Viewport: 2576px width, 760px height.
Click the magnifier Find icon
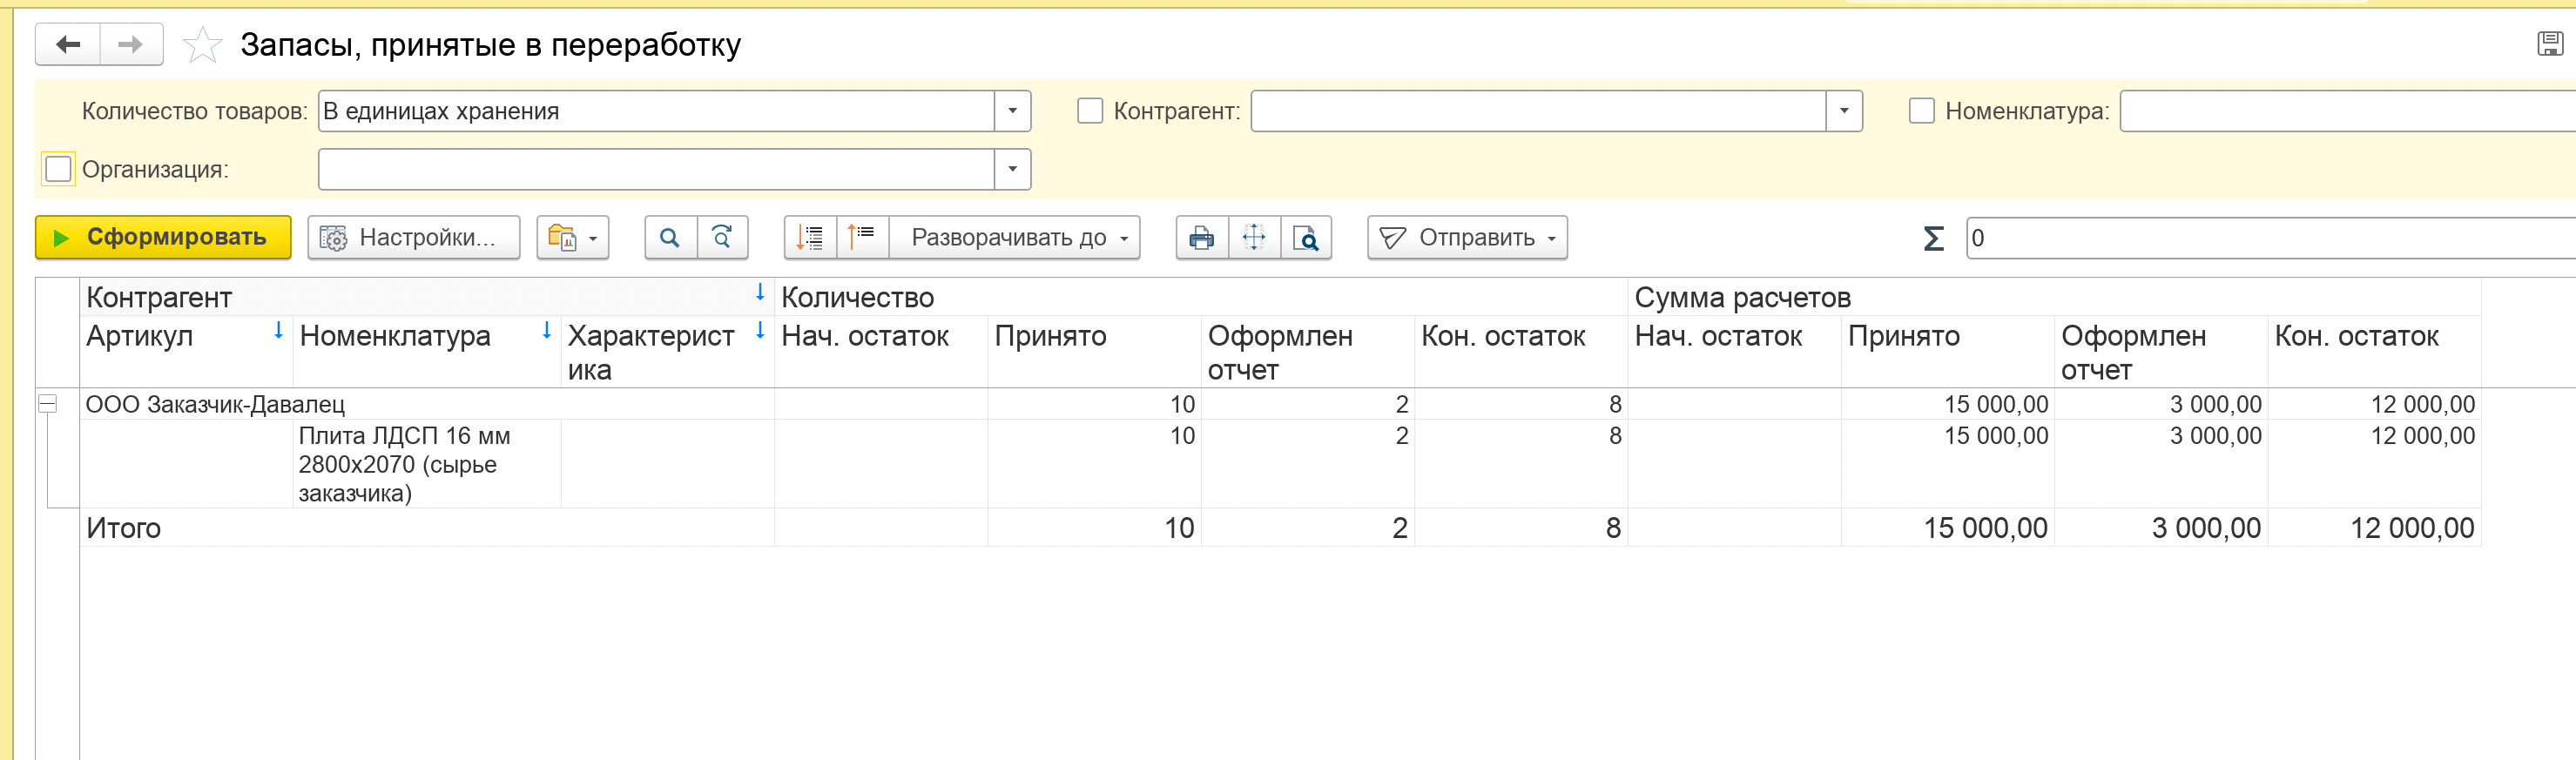[670, 238]
